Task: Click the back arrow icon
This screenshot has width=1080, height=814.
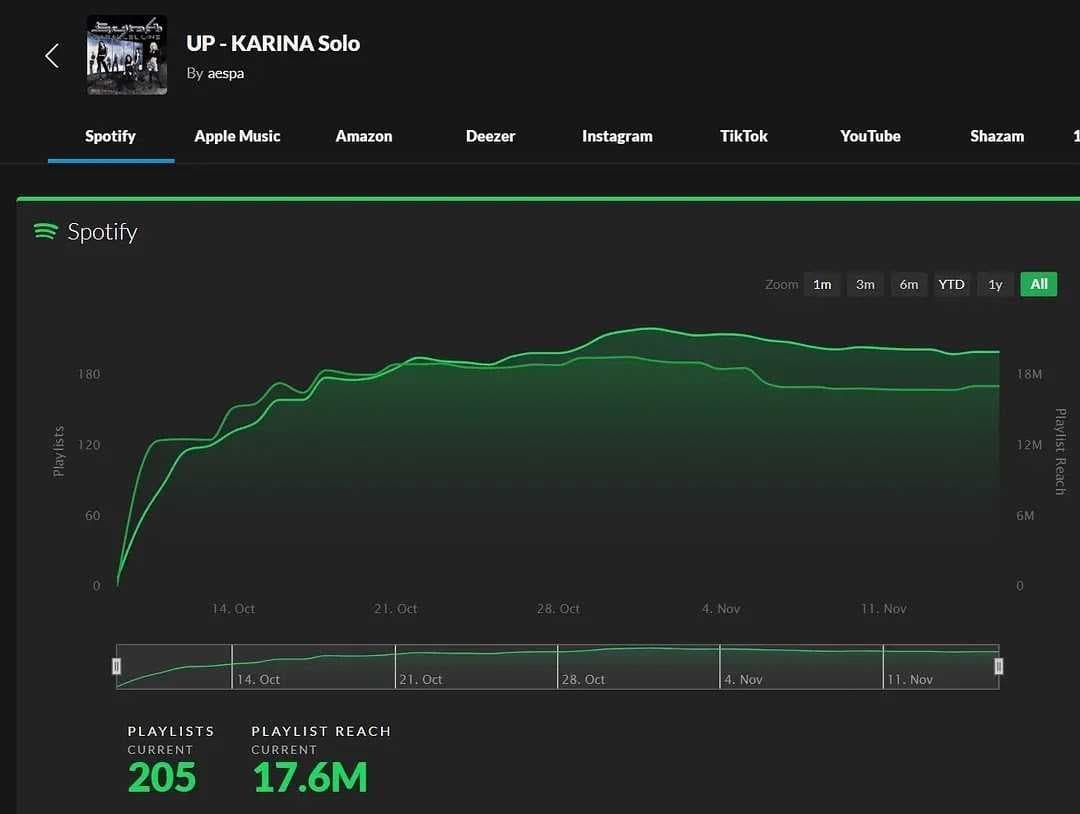Action: coord(52,56)
